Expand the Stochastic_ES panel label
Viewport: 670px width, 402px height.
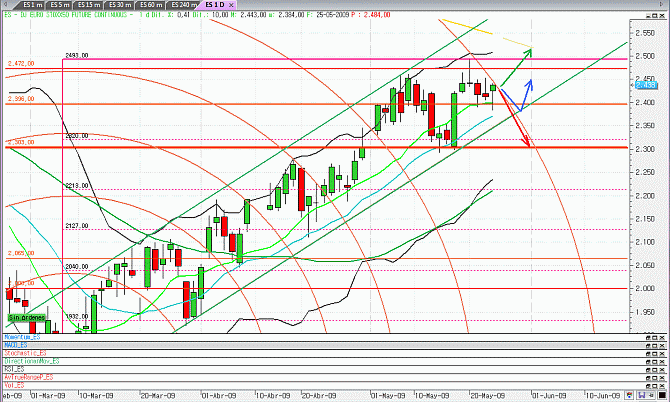[x=25, y=353]
